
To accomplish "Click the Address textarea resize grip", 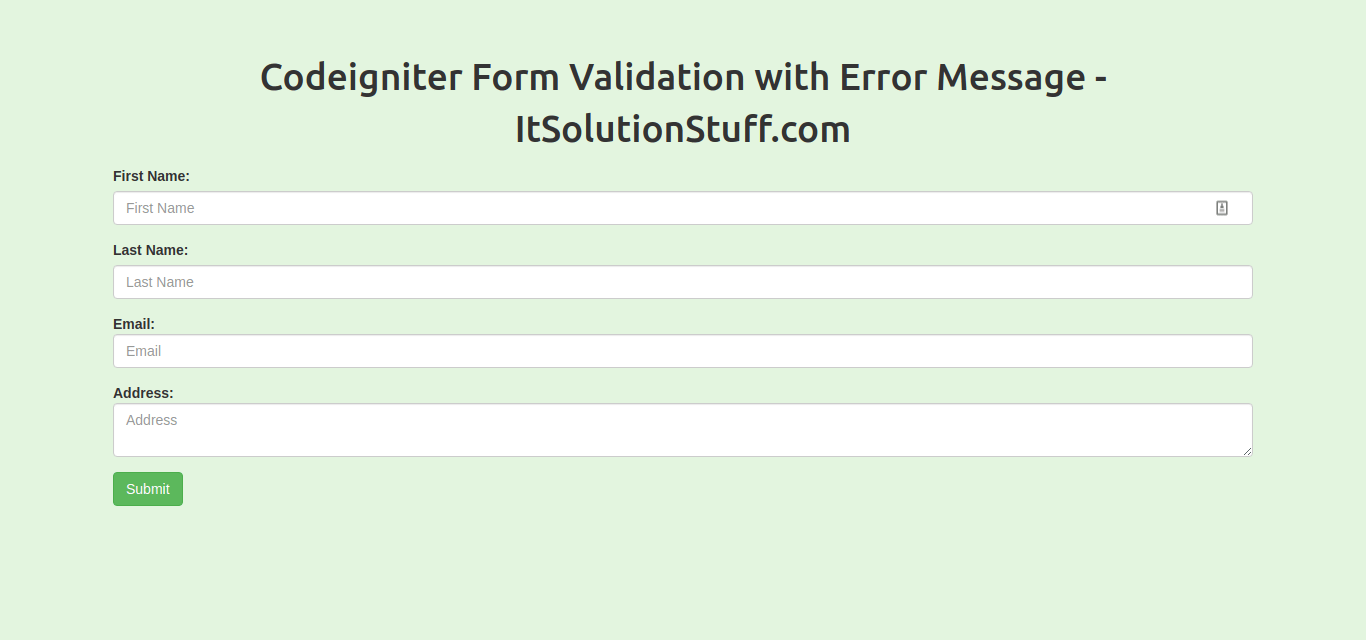I will coord(1247,451).
